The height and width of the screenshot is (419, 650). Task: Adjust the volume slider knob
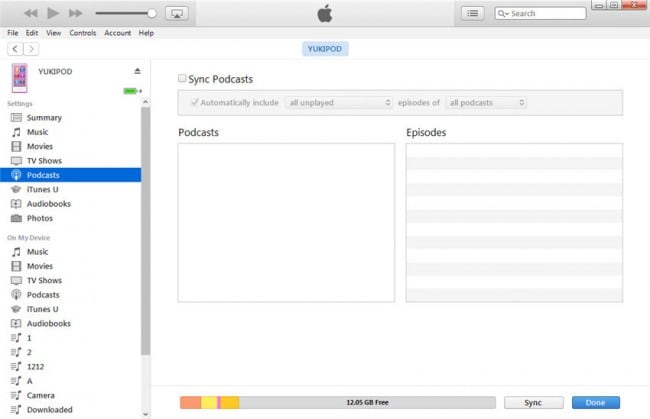pos(152,13)
